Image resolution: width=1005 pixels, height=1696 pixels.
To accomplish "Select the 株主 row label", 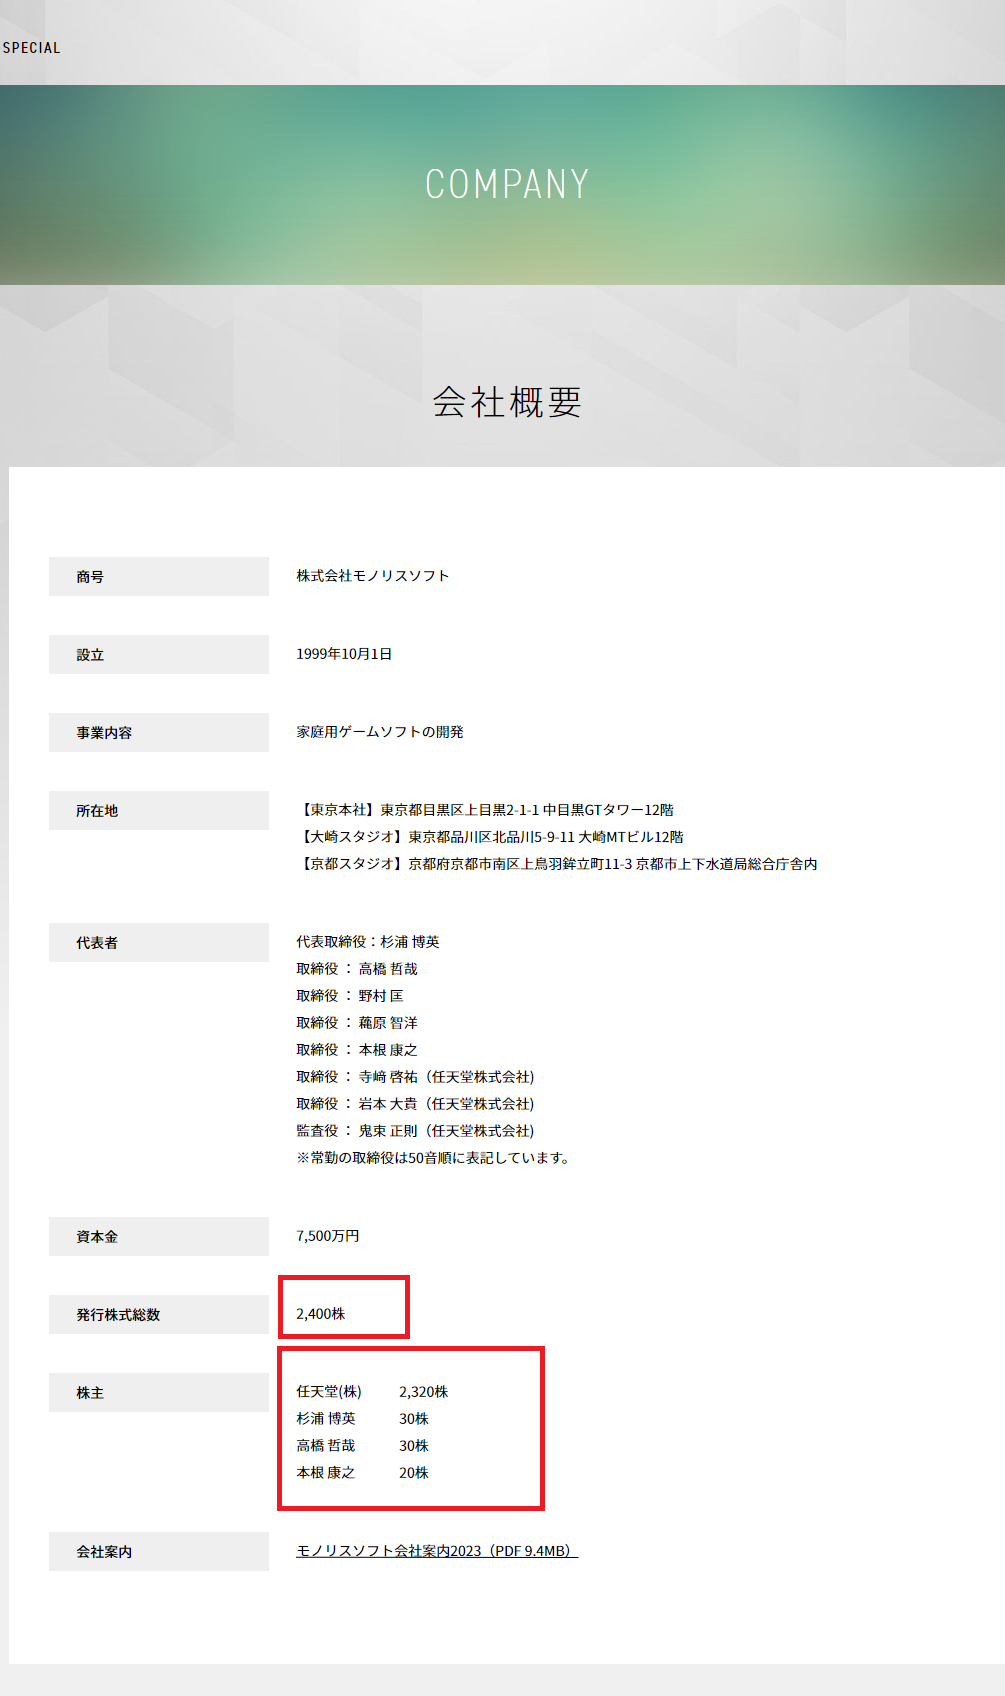I will tap(159, 1393).
